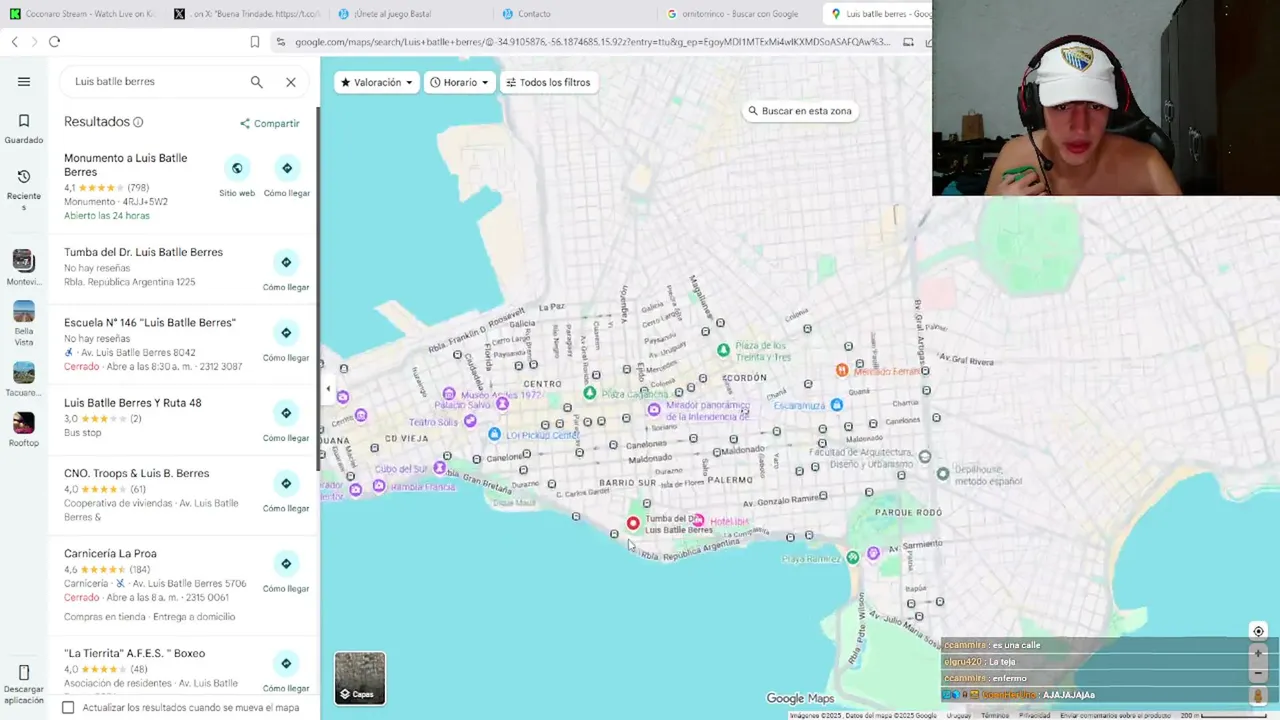Open Todos los filtros panel
The width and height of the screenshot is (1280, 720).
548,82
